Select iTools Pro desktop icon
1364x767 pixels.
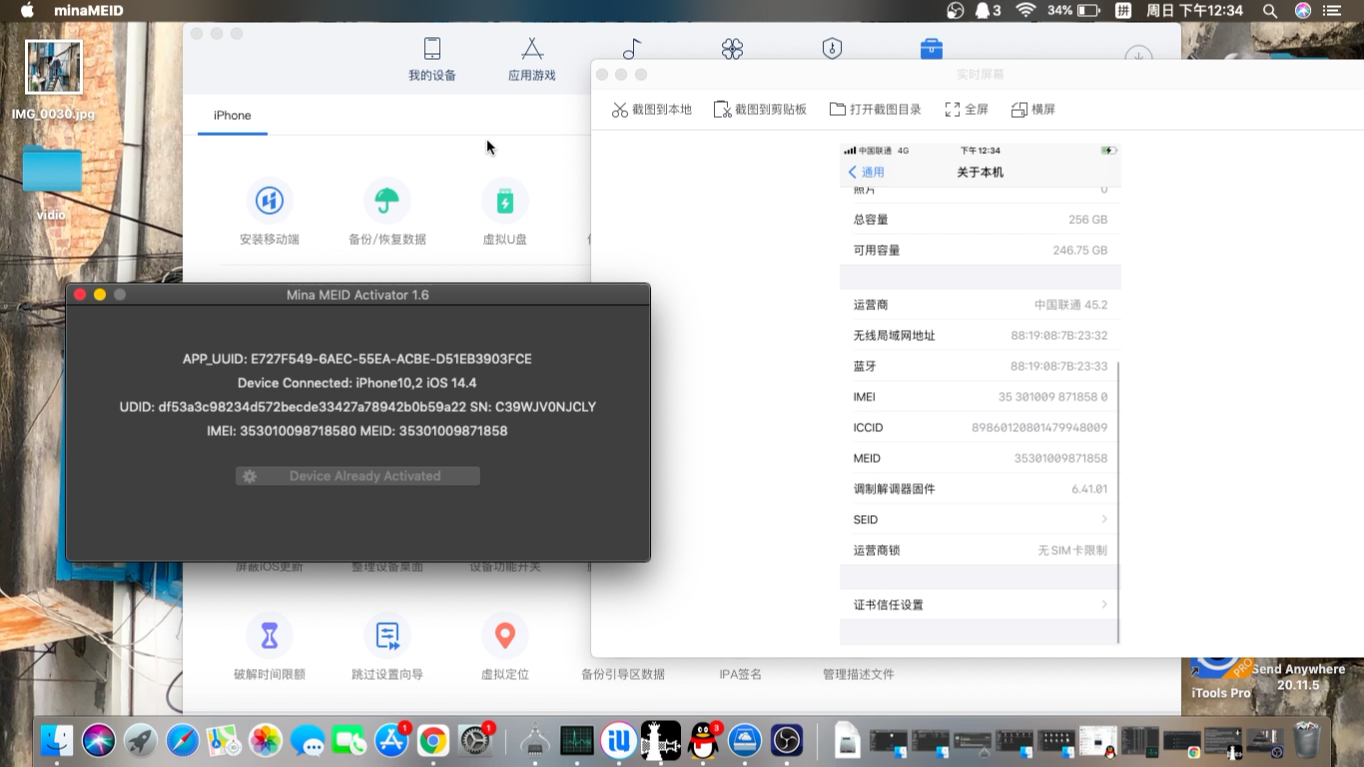click(1220, 678)
